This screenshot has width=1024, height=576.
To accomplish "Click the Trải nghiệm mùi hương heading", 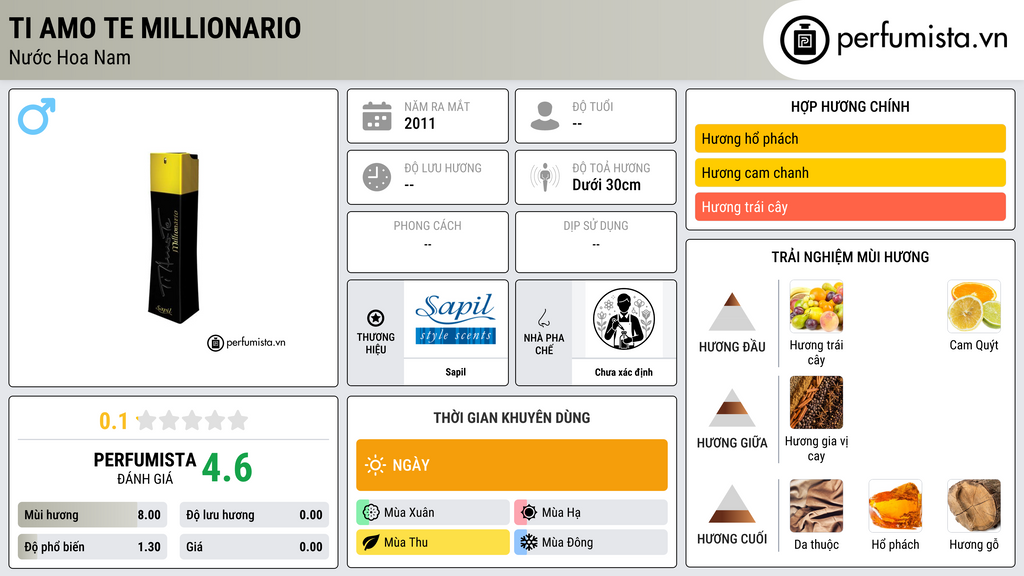I will point(850,257).
